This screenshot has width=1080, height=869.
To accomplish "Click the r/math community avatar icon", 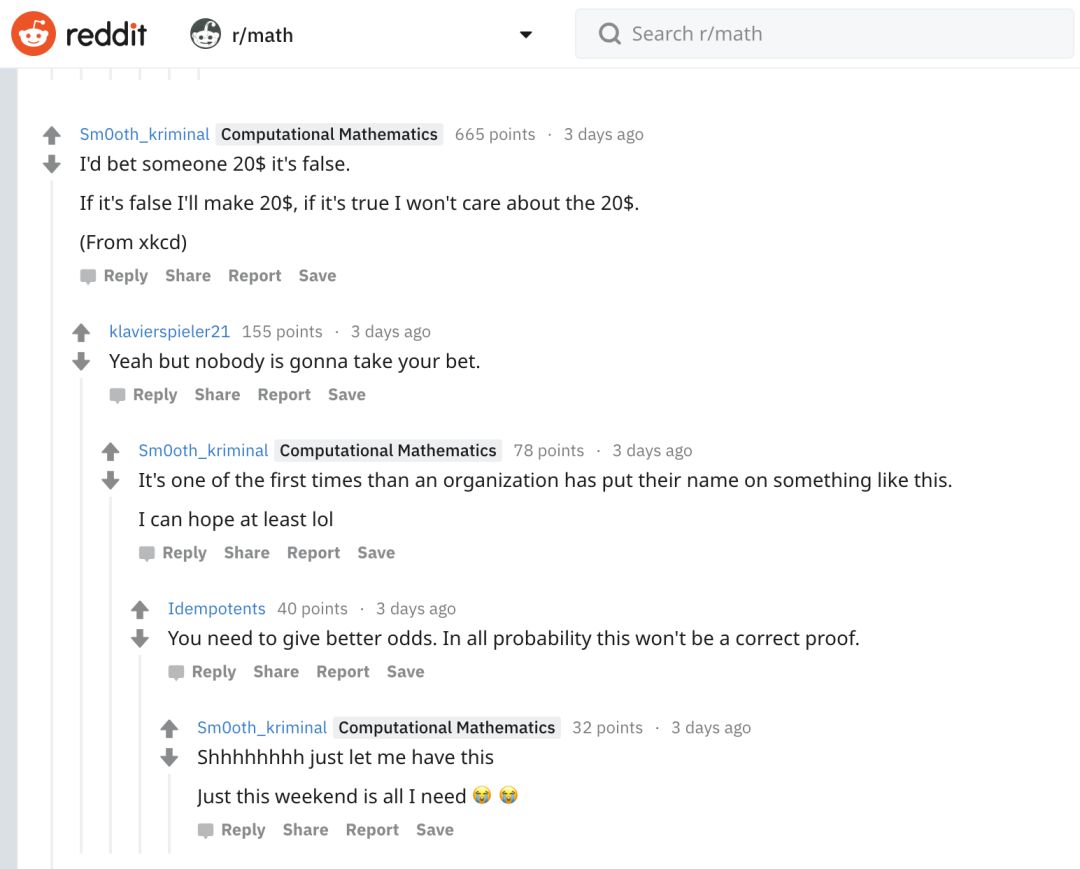I will [x=205, y=34].
